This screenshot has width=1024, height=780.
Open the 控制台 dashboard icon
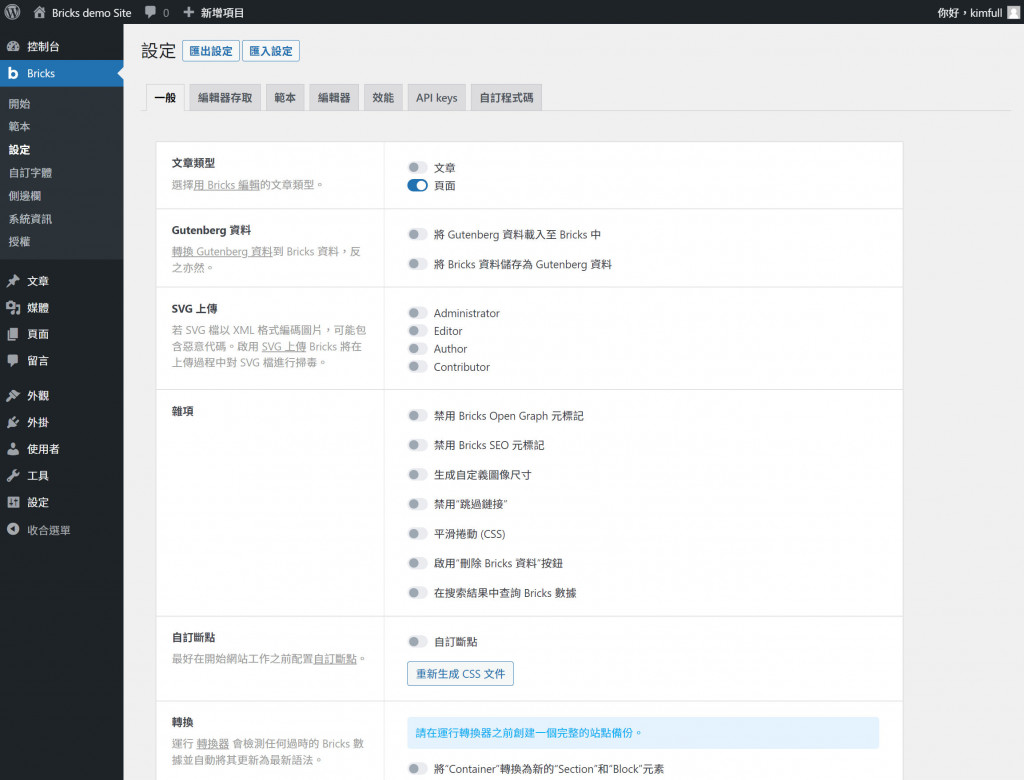(x=13, y=46)
